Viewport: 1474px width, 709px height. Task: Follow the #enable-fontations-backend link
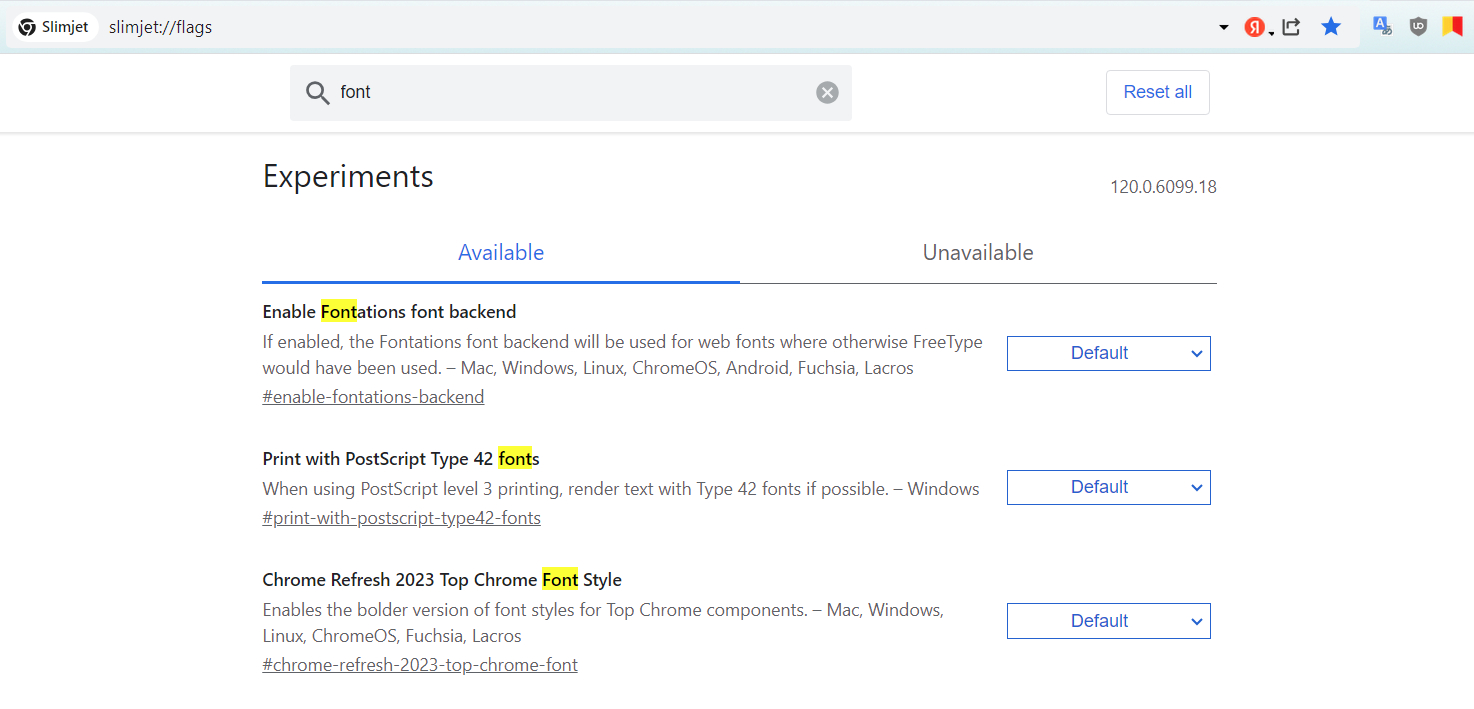(x=373, y=397)
